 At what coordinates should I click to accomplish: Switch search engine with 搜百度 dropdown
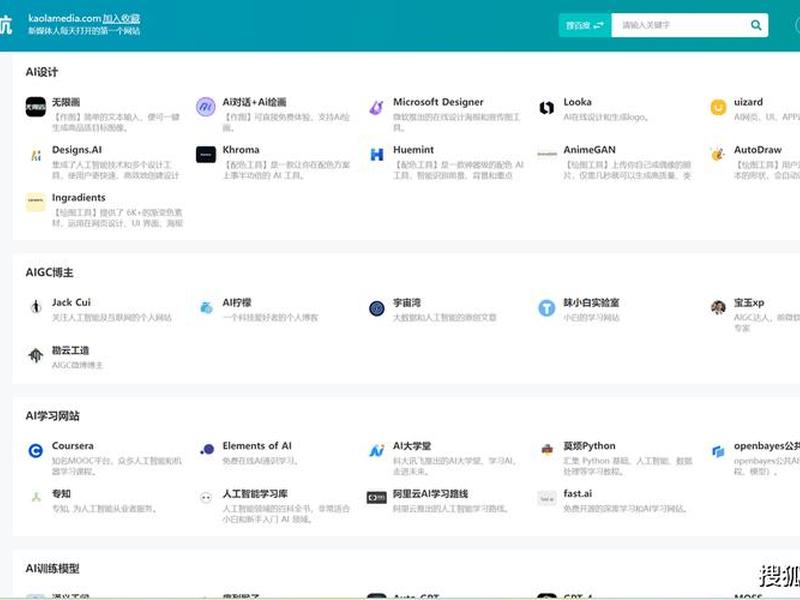(584, 25)
